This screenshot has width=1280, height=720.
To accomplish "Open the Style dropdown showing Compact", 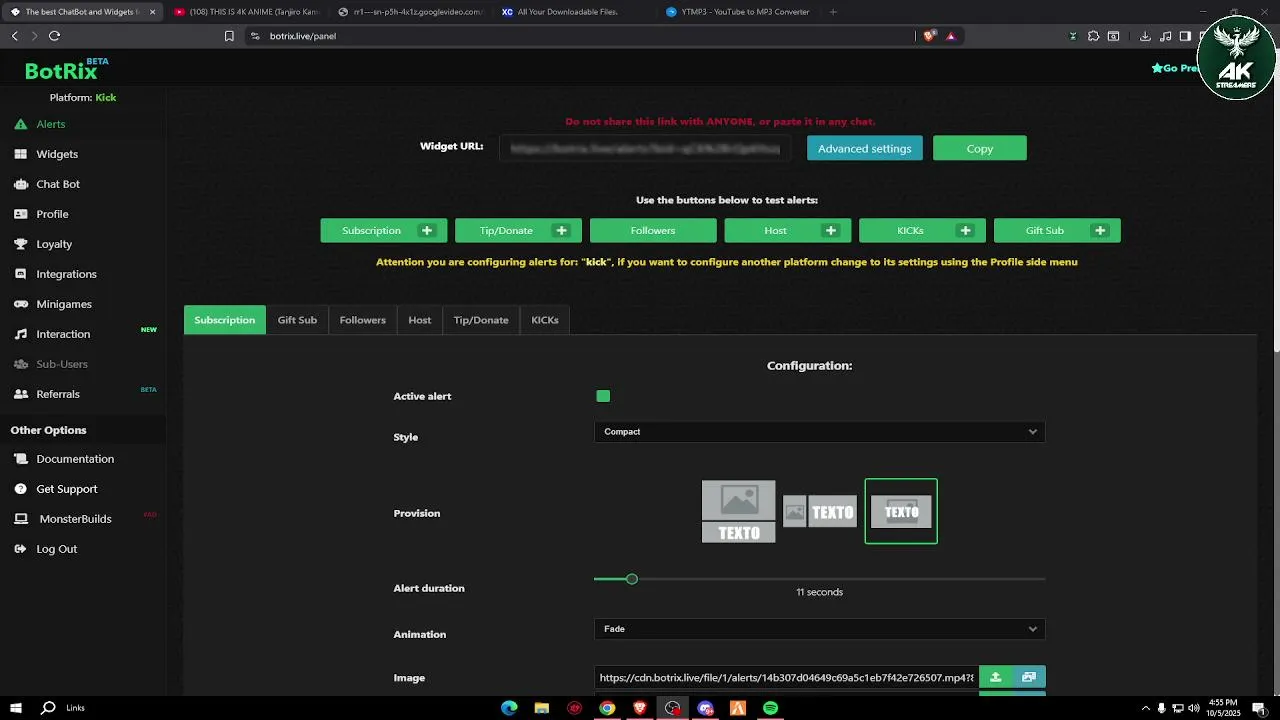I will coord(820,432).
